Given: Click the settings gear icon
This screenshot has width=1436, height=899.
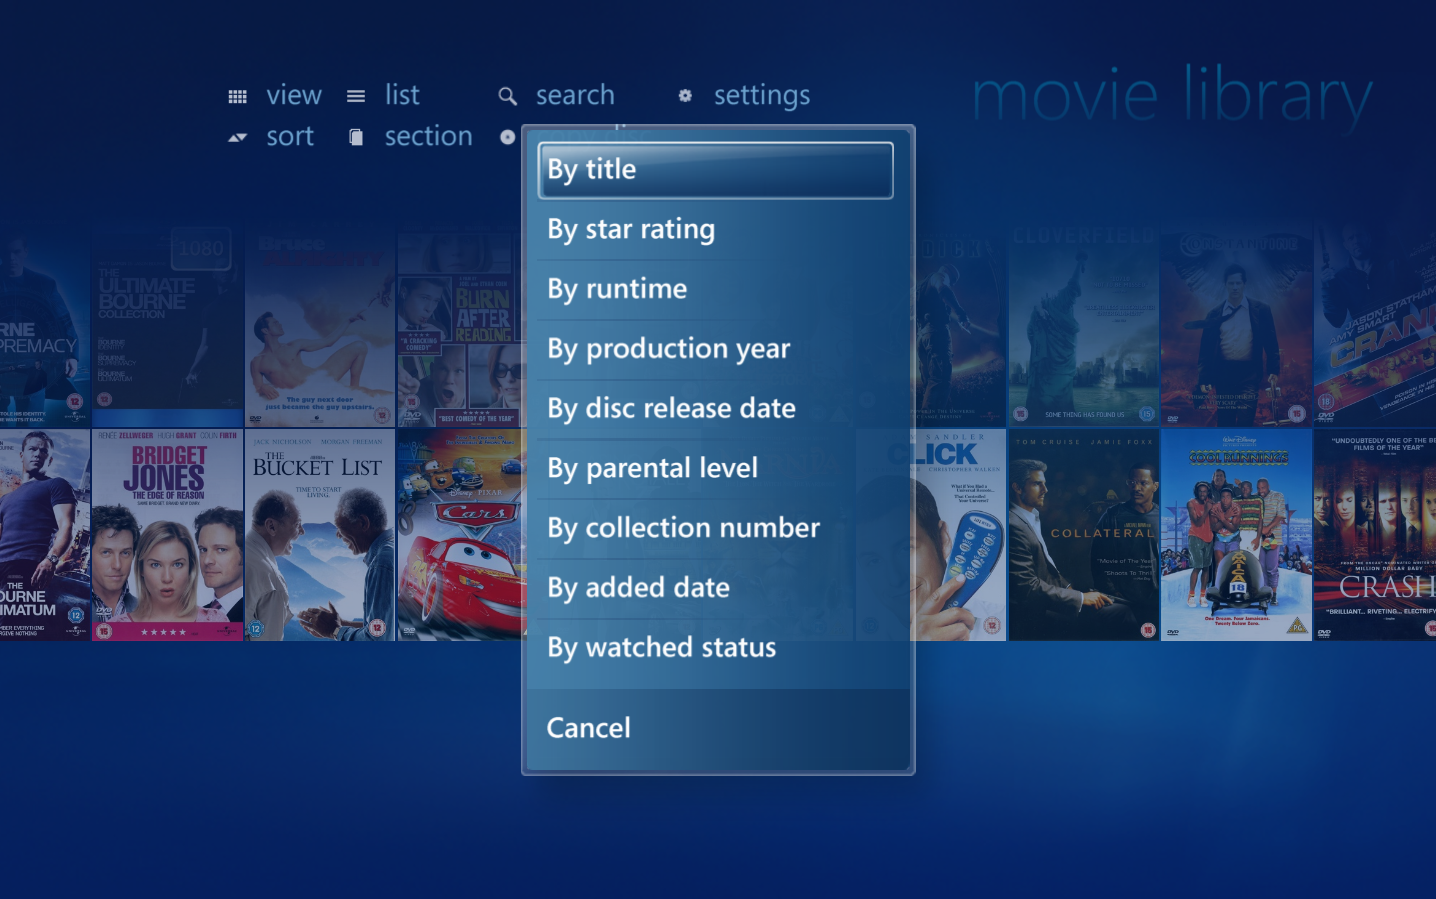Looking at the screenshot, I should click(x=685, y=95).
